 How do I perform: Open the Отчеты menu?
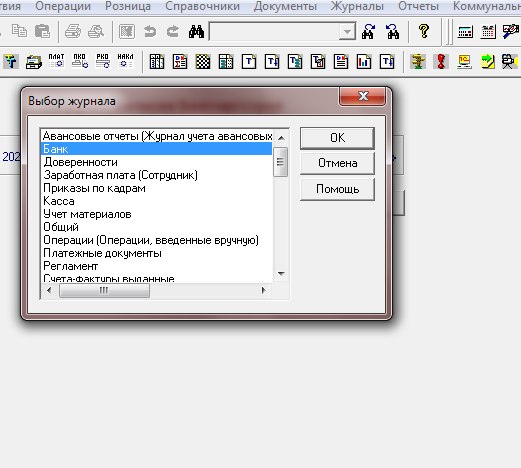418,6
